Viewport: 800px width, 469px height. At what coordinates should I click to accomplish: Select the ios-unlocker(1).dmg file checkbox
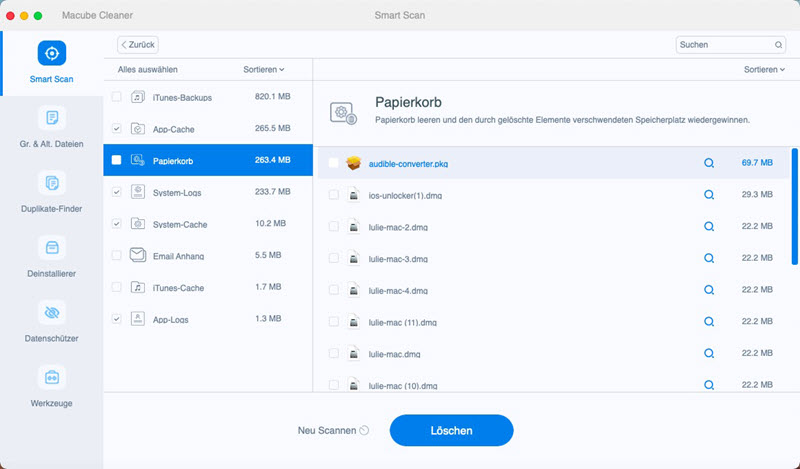333,194
